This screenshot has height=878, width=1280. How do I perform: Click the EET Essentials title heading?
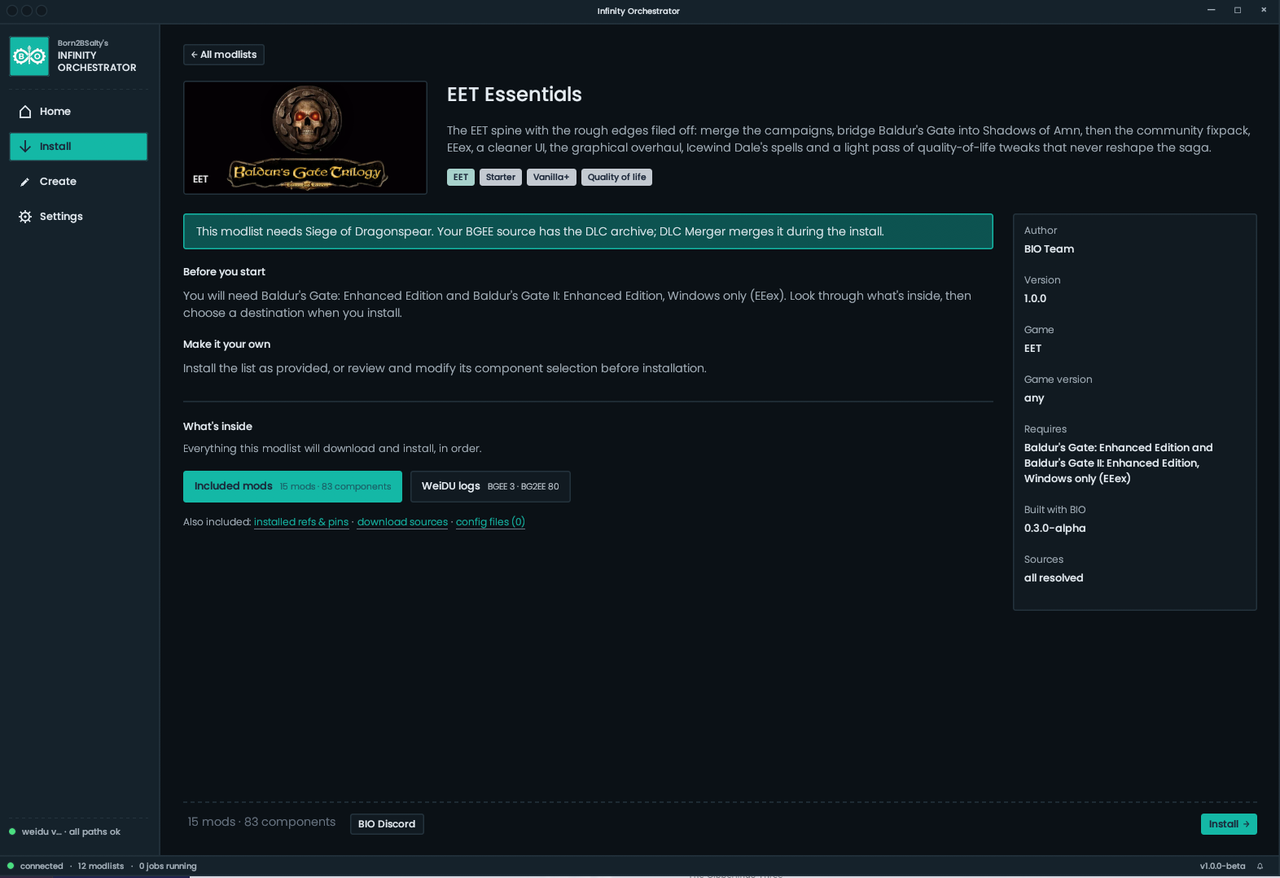tap(514, 94)
